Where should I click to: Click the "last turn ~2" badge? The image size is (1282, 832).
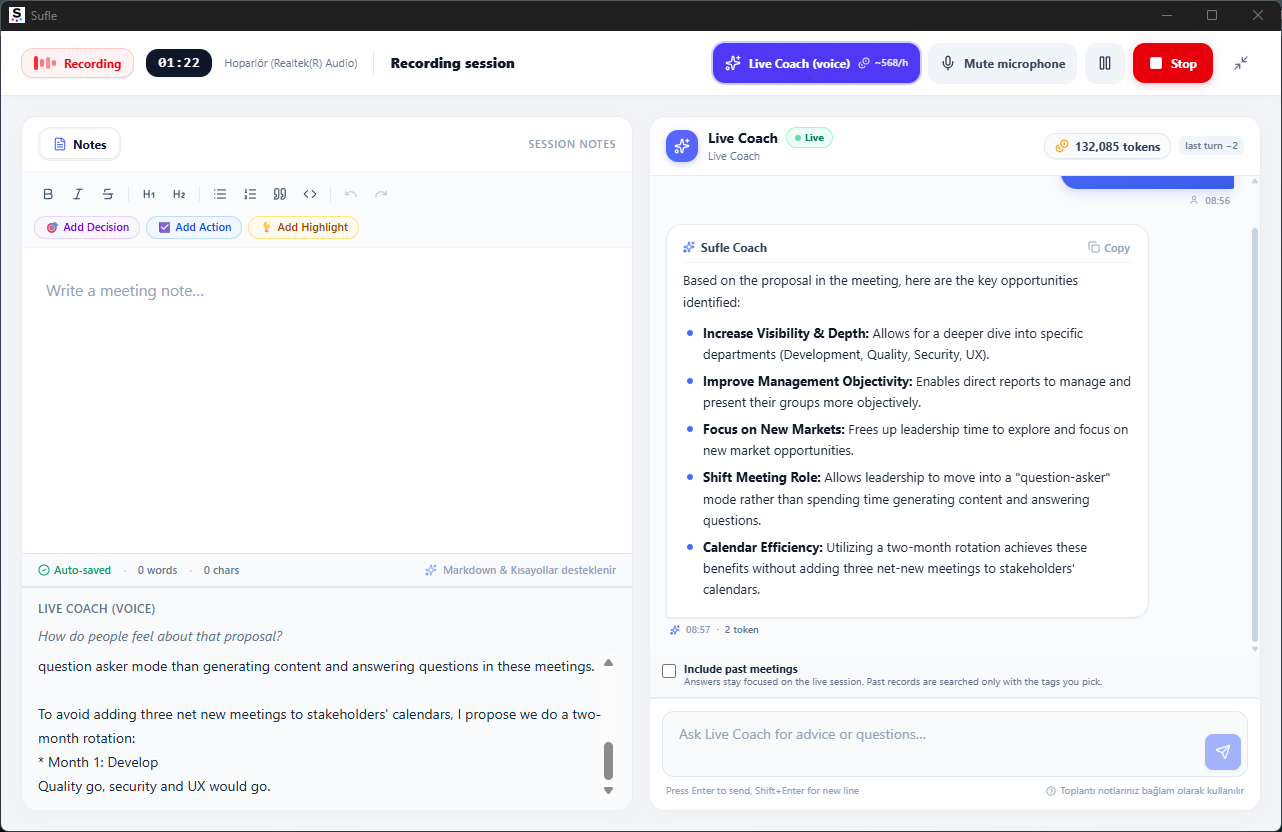1212,146
